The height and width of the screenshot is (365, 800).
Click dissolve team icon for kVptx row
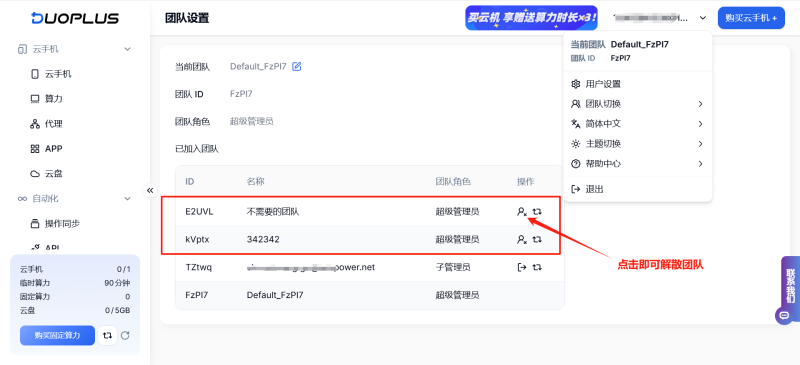521,239
